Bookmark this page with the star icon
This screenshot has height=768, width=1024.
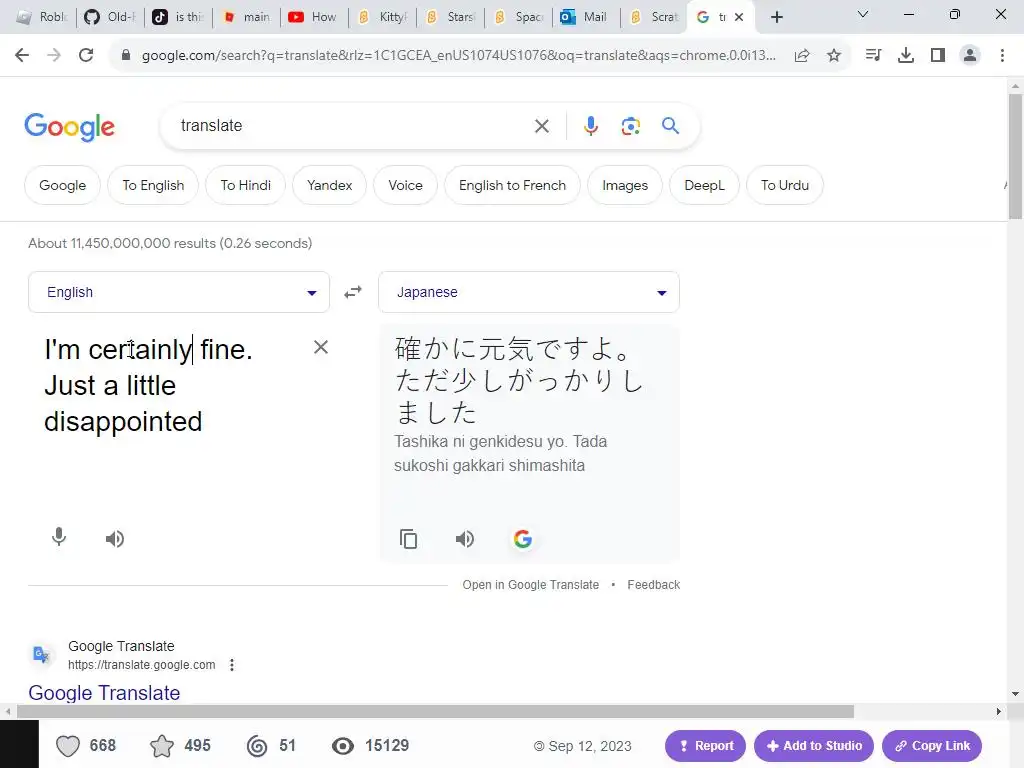tap(834, 56)
